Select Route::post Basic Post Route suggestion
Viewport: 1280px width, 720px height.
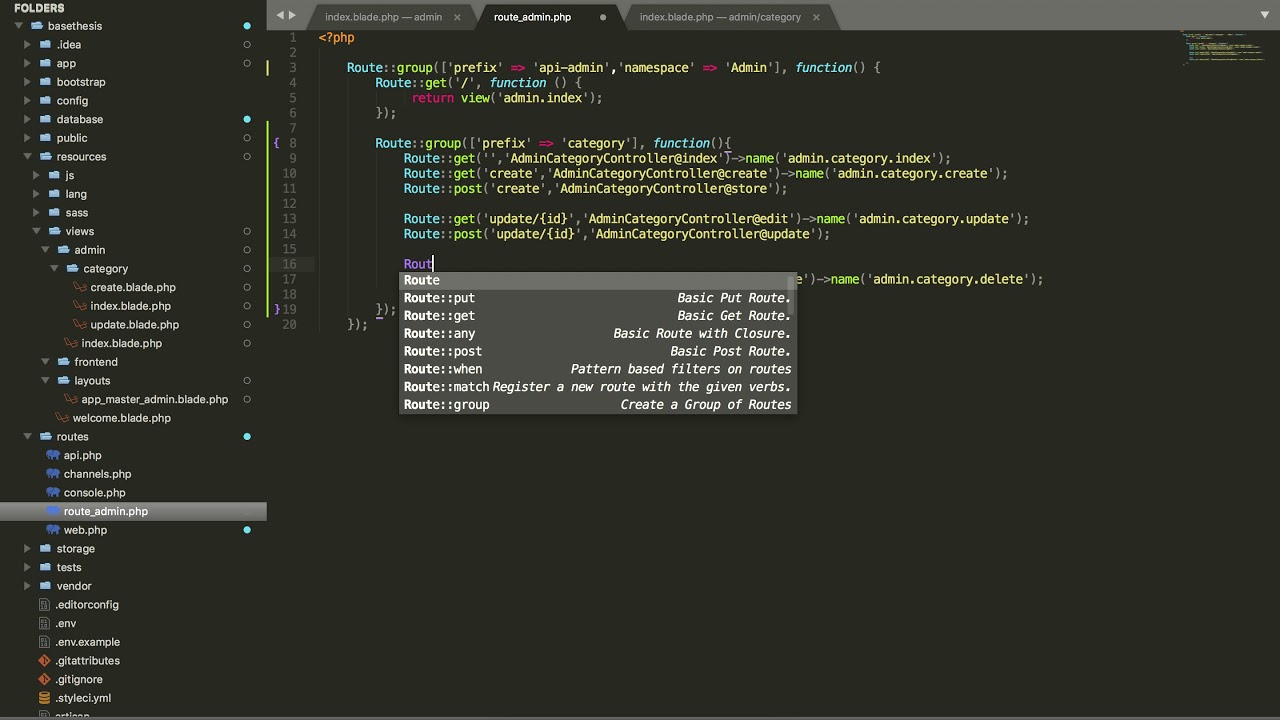pos(597,352)
